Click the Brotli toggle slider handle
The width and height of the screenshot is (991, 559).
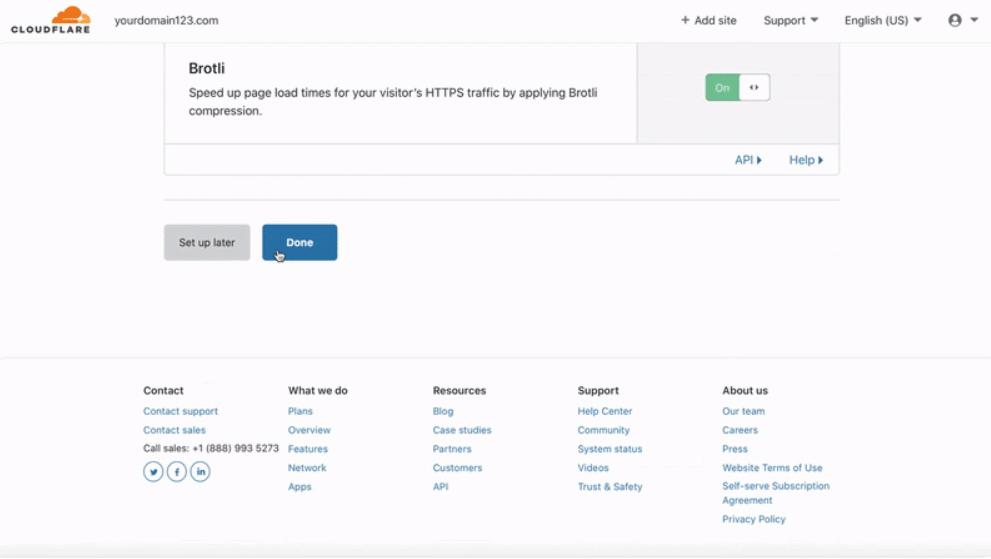pyautogui.click(x=754, y=88)
